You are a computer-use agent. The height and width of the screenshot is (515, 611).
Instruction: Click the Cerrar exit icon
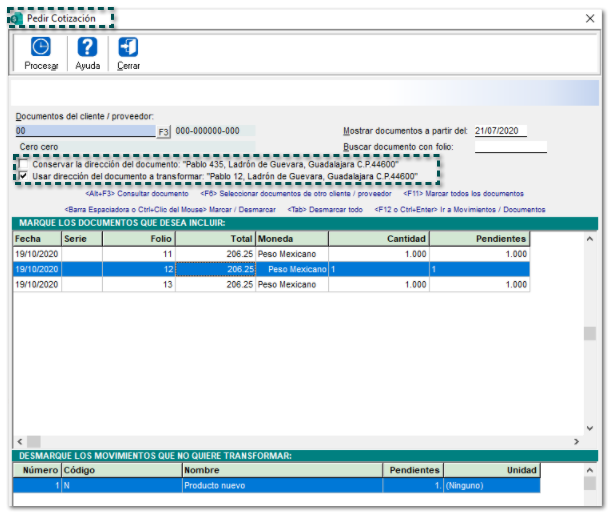(x=128, y=47)
